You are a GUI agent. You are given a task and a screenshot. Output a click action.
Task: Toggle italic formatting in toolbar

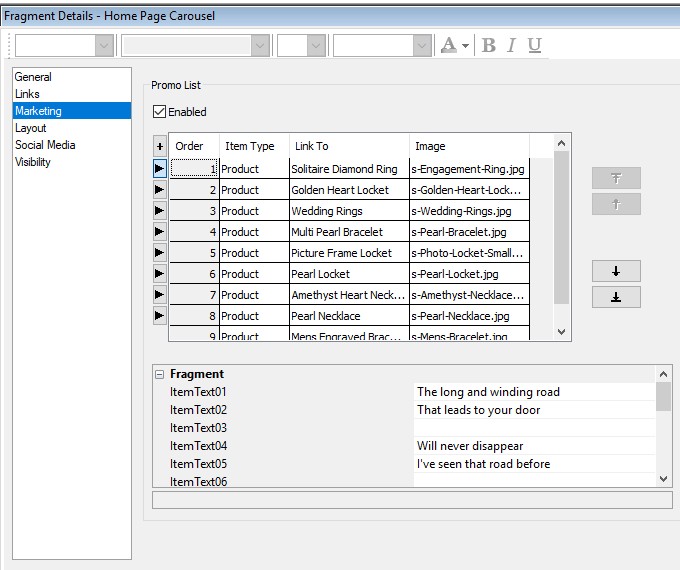(x=512, y=45)
